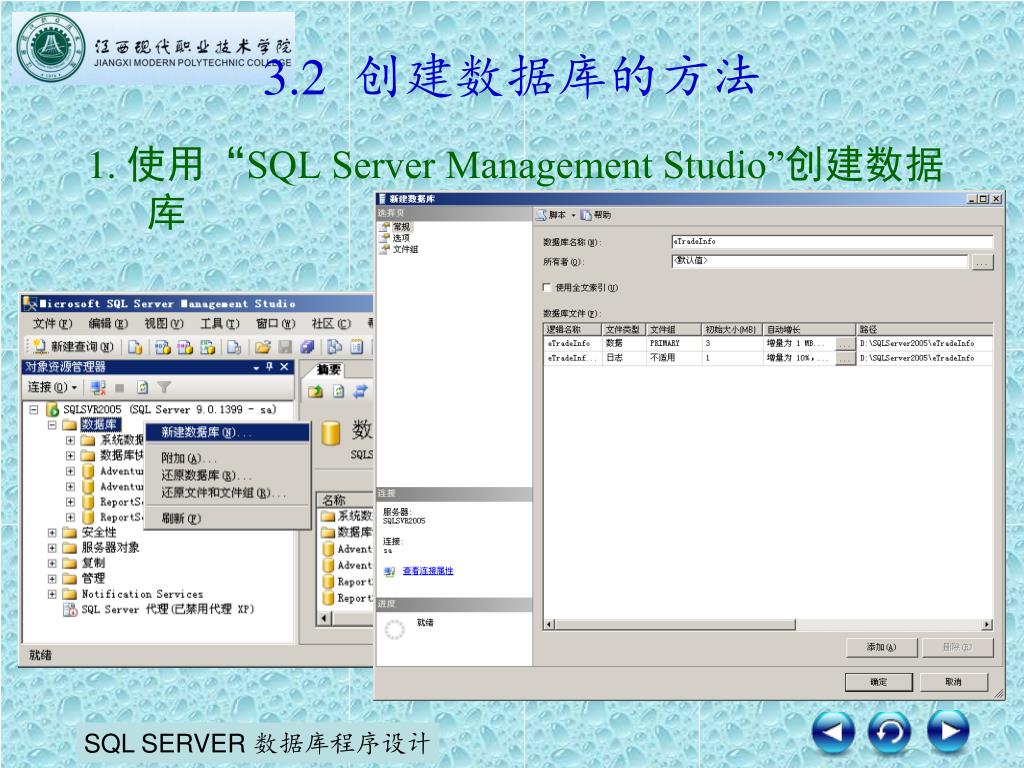Screen dimensions: 1024x768
Task: Open the 对象资源管理器 panel window-position dropdown arrow
Action: click(x=256, y=368)
